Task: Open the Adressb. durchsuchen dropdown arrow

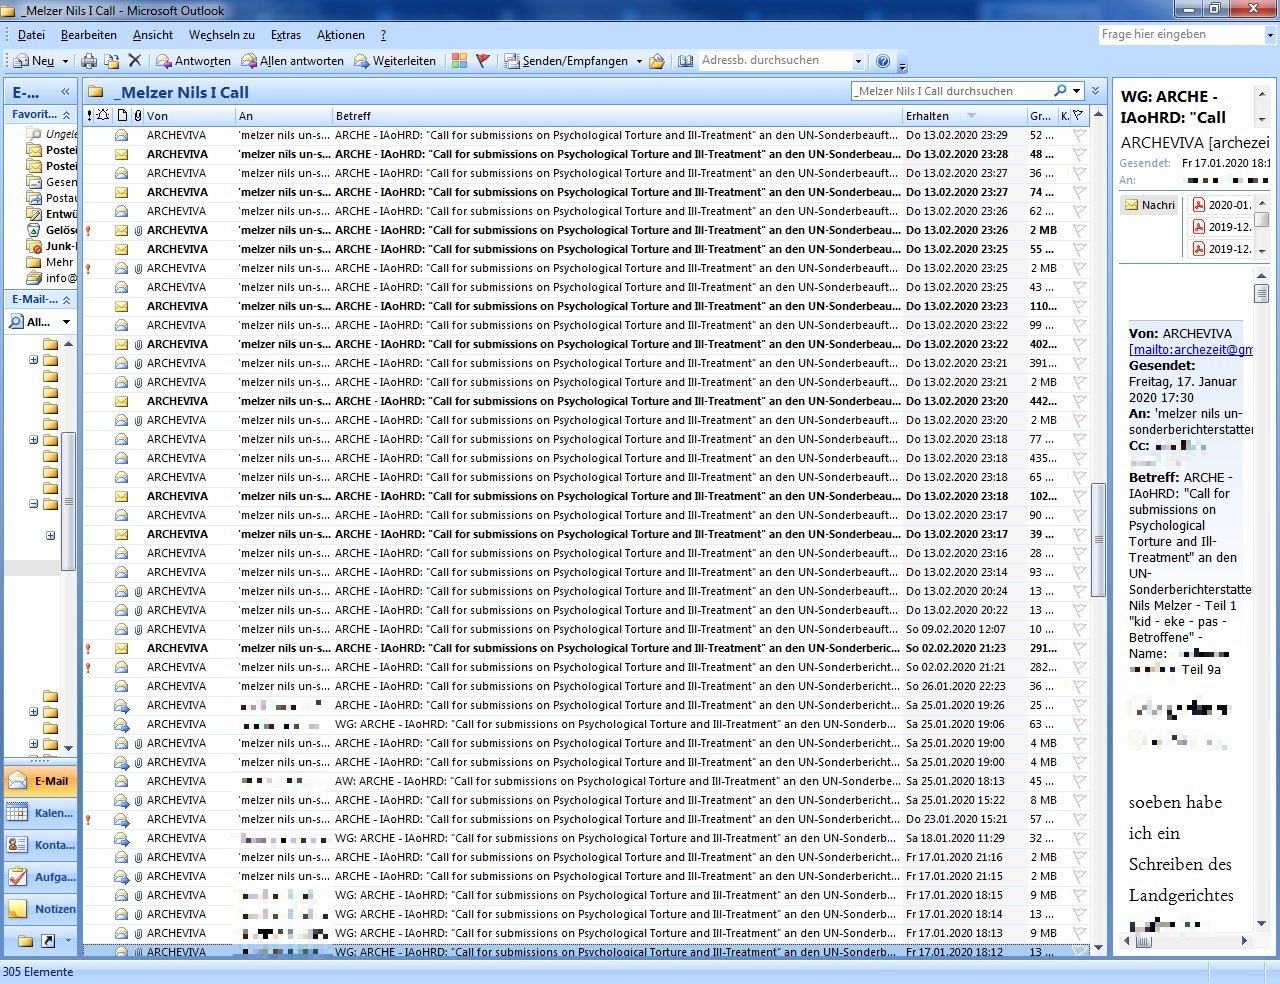Action: tap(858, 61)
